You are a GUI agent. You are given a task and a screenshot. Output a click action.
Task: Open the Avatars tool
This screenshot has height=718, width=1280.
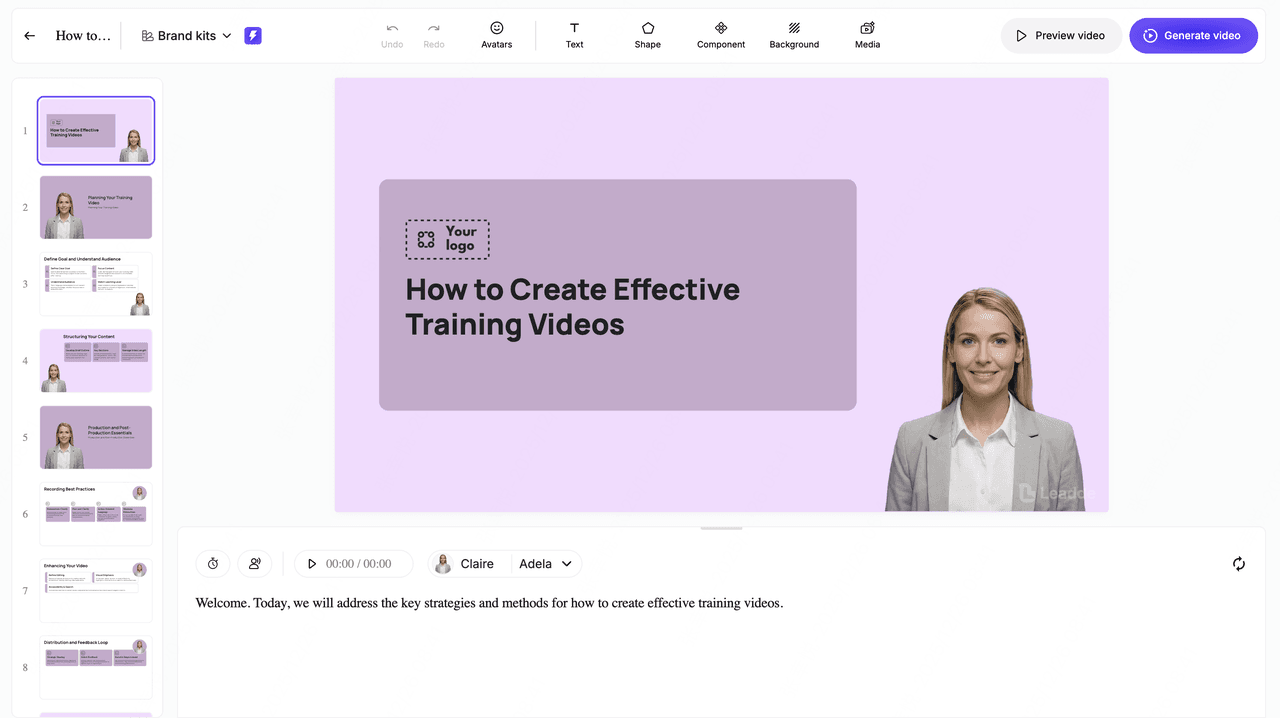(x=497, y=35)
